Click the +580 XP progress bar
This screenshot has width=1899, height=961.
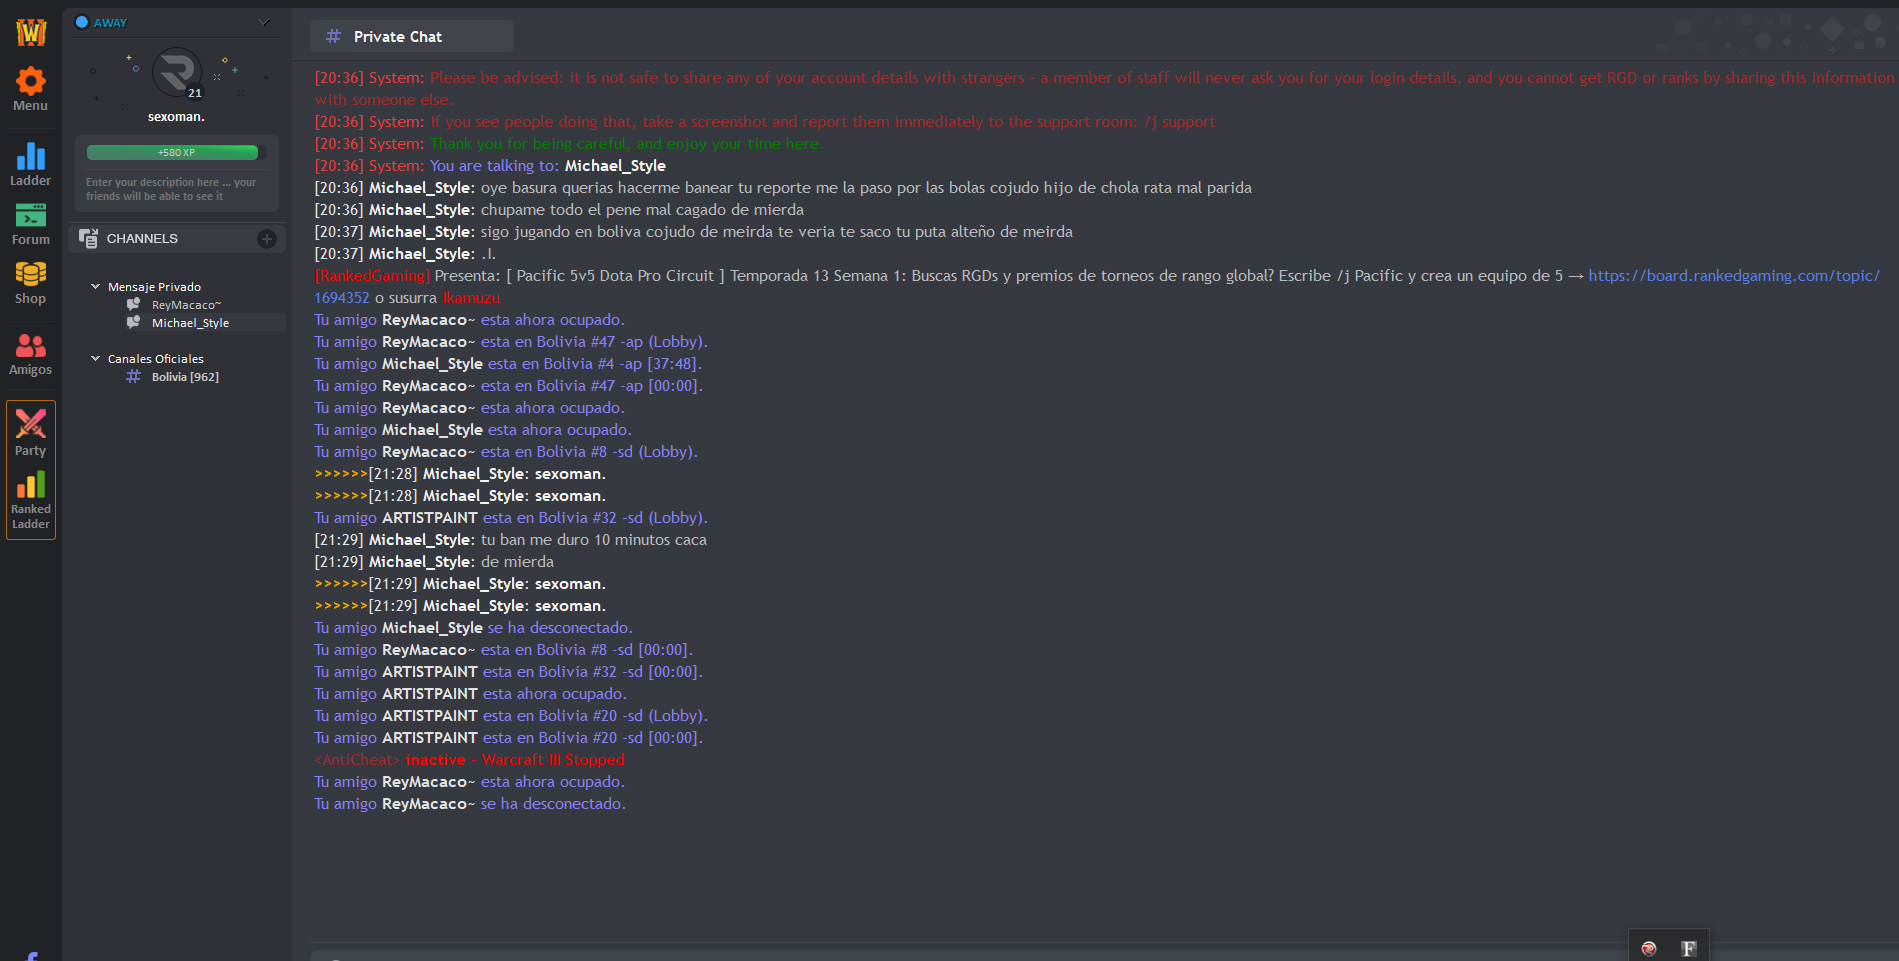pos(173,153)
